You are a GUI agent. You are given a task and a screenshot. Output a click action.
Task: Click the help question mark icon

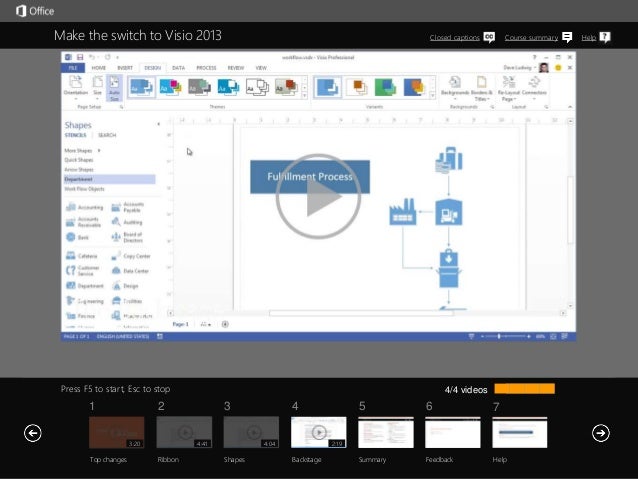pos(605,37)
